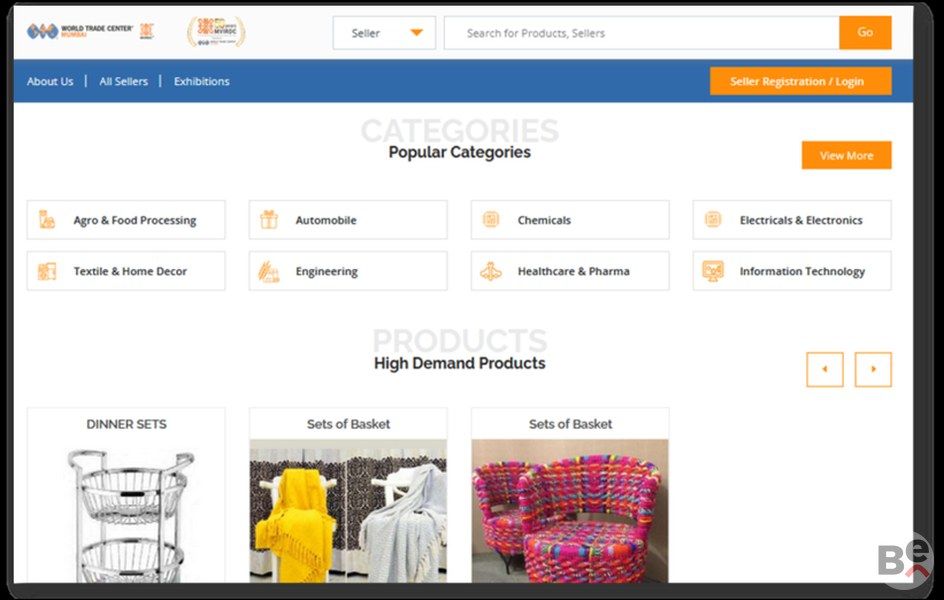
Task: Focus the Search for Products, Sellers field
Action: coord(641,33)
